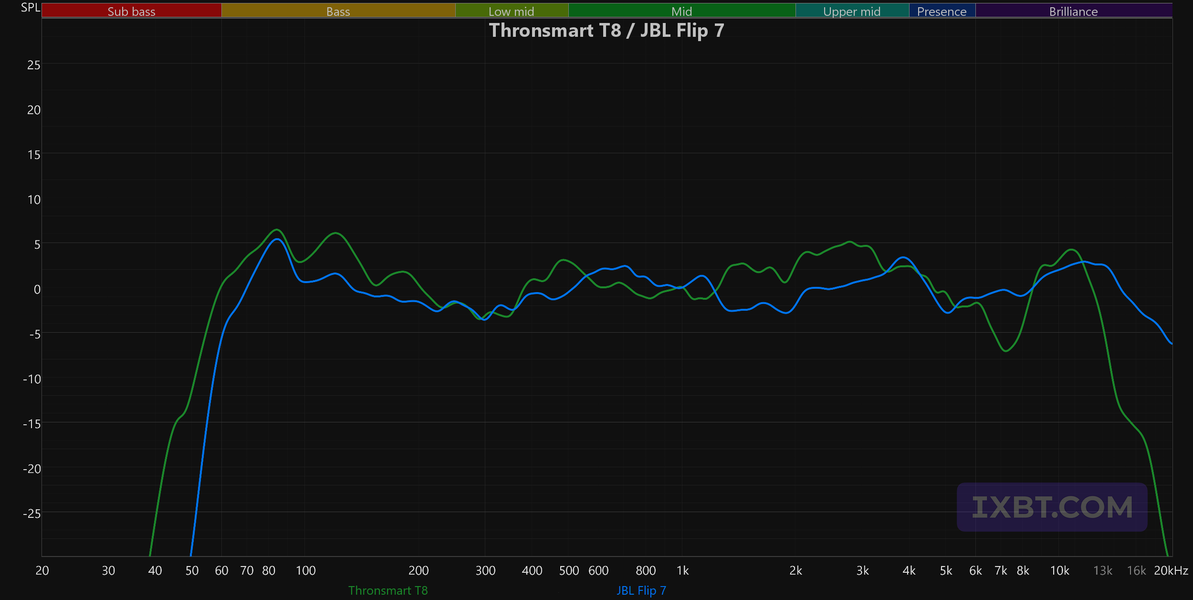Click the 10 value on the SPL axis
1193x600 pixels.
pos(33,199)
